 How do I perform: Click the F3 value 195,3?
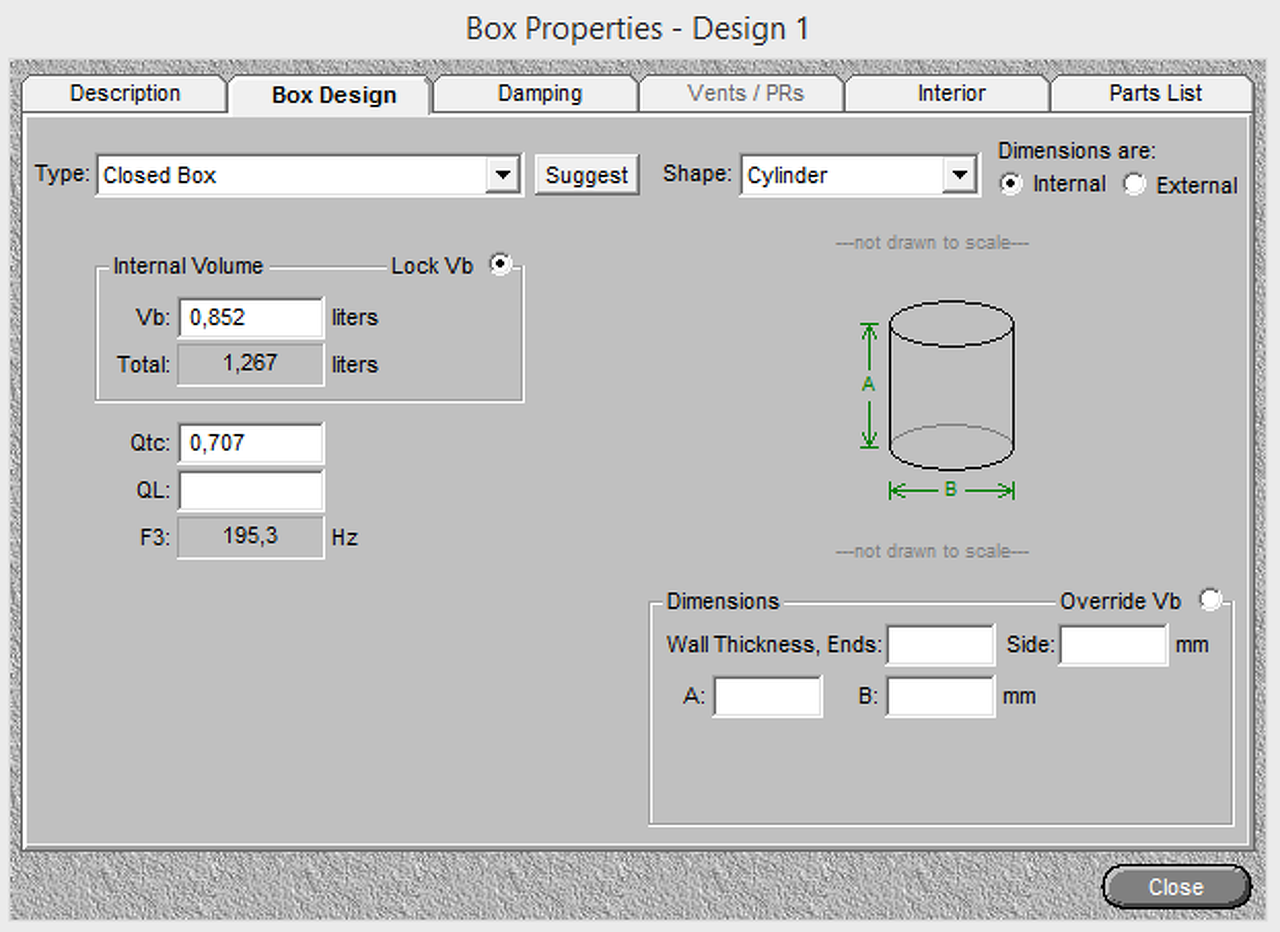pyautogui.click(x=251, y=537)
